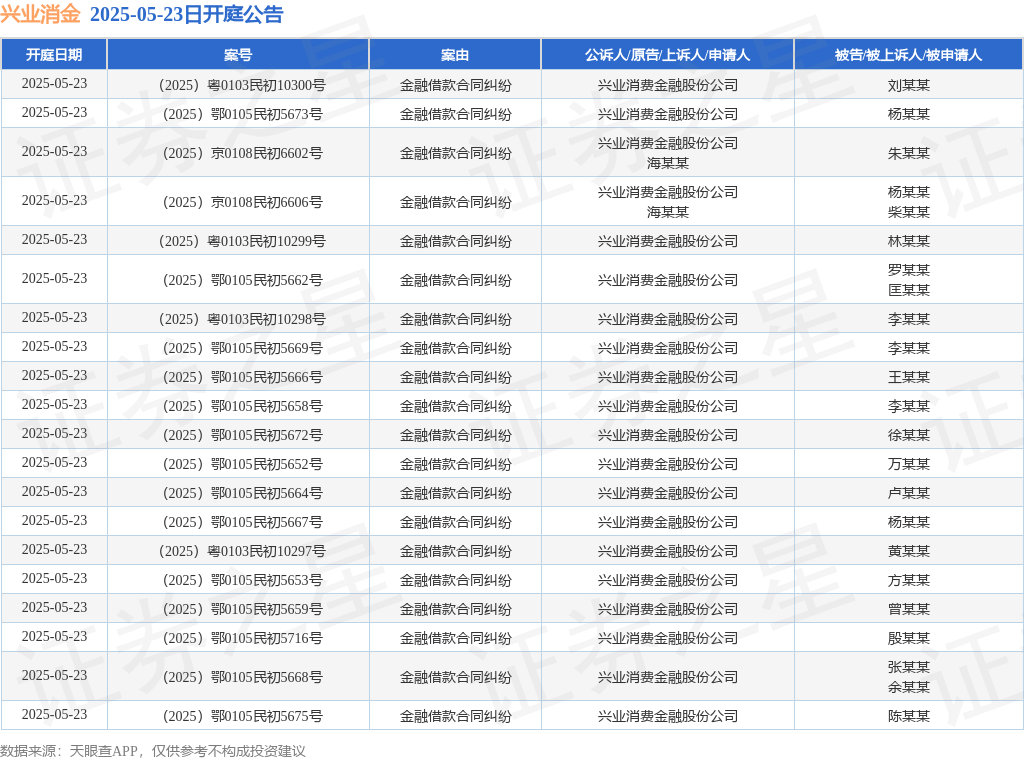Image resolution: width=1024 pixels, height=760 pixels.
Task: Click case number 鄂0105民初5666号
Action: pos(242,377)
